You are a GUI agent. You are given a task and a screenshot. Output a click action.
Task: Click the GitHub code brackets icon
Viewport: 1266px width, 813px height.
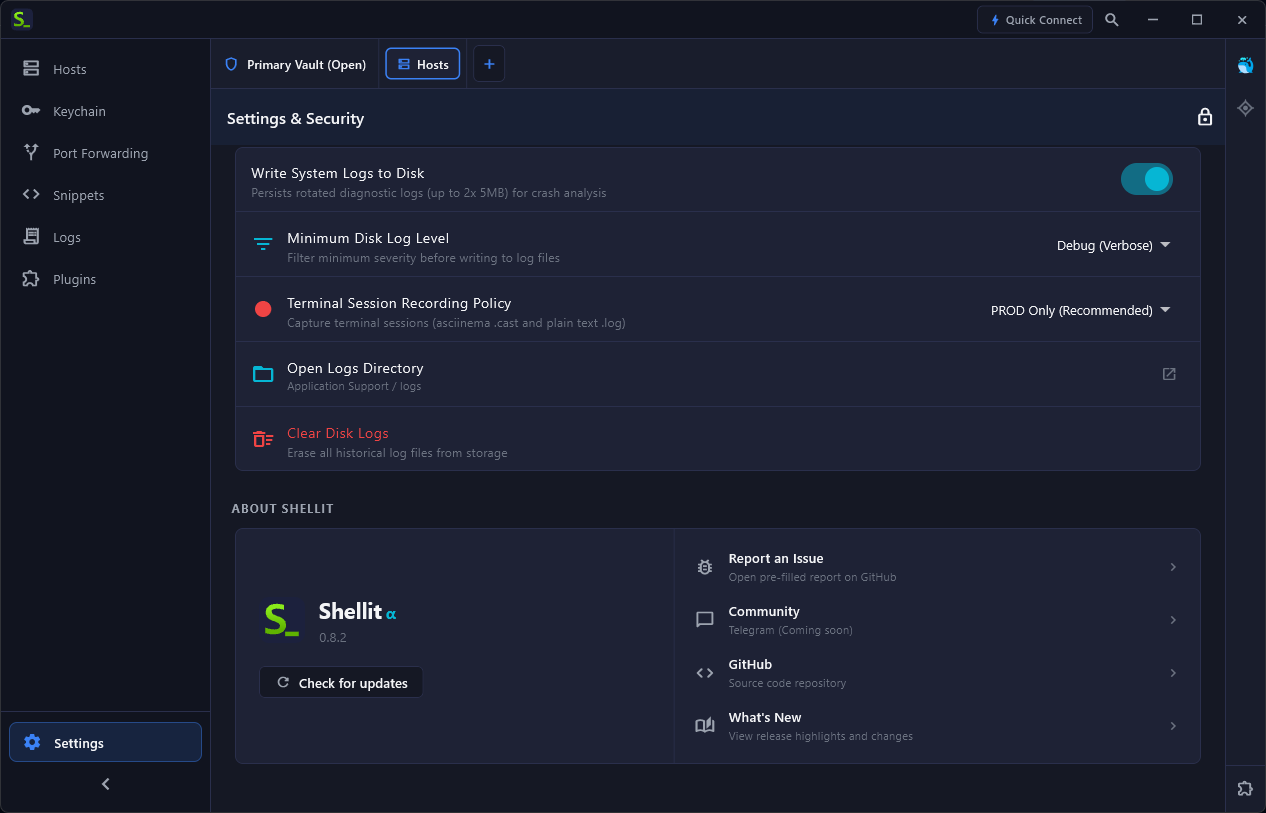pos(705,673)
